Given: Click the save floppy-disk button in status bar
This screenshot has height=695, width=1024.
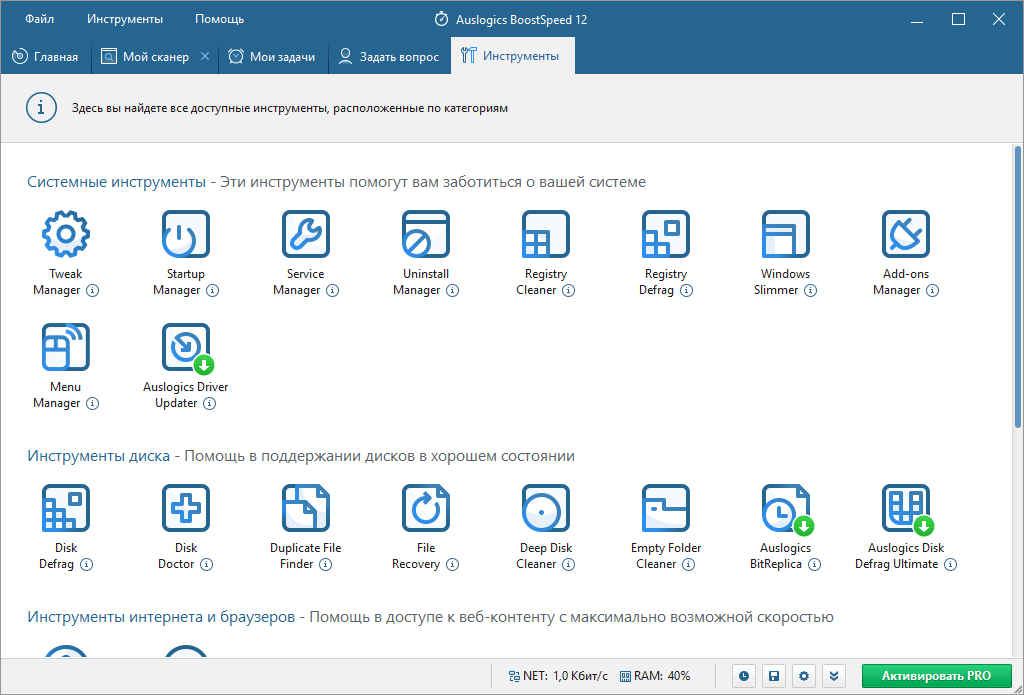Looking at the screenshot, I should click(x=774, y=676).
